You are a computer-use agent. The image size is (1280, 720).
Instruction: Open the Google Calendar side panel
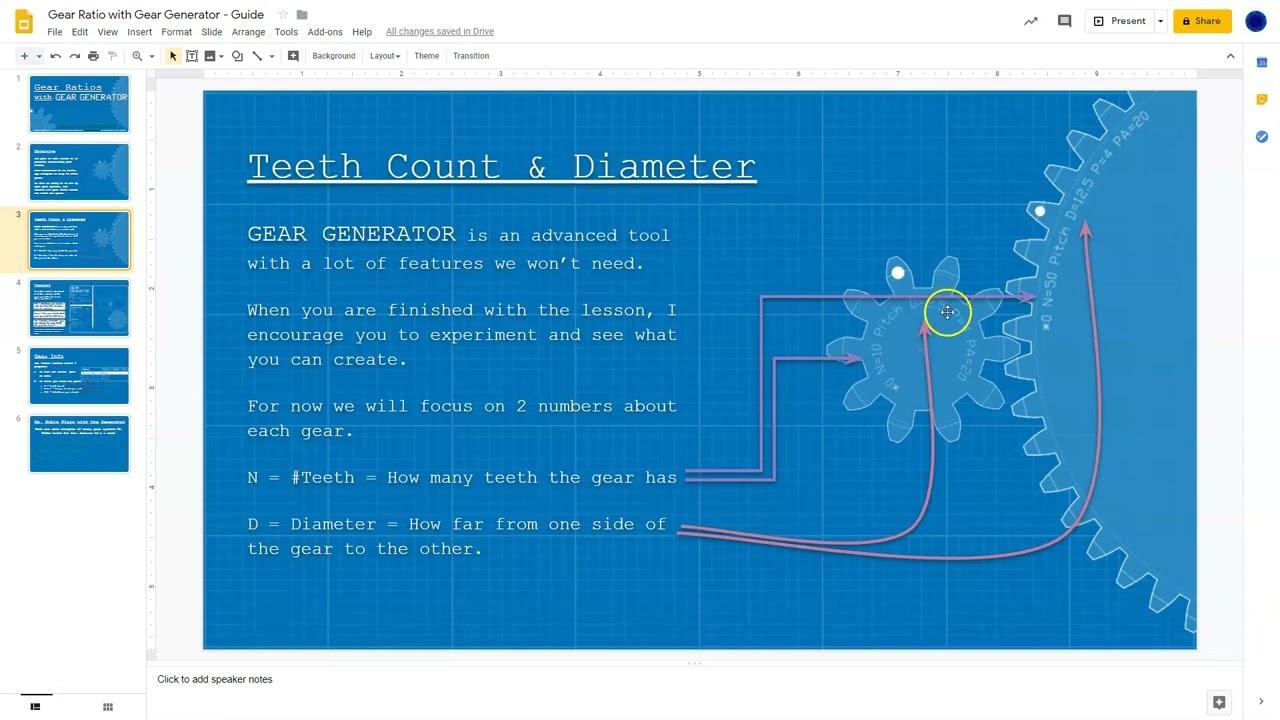click(x=1262, y=63)
